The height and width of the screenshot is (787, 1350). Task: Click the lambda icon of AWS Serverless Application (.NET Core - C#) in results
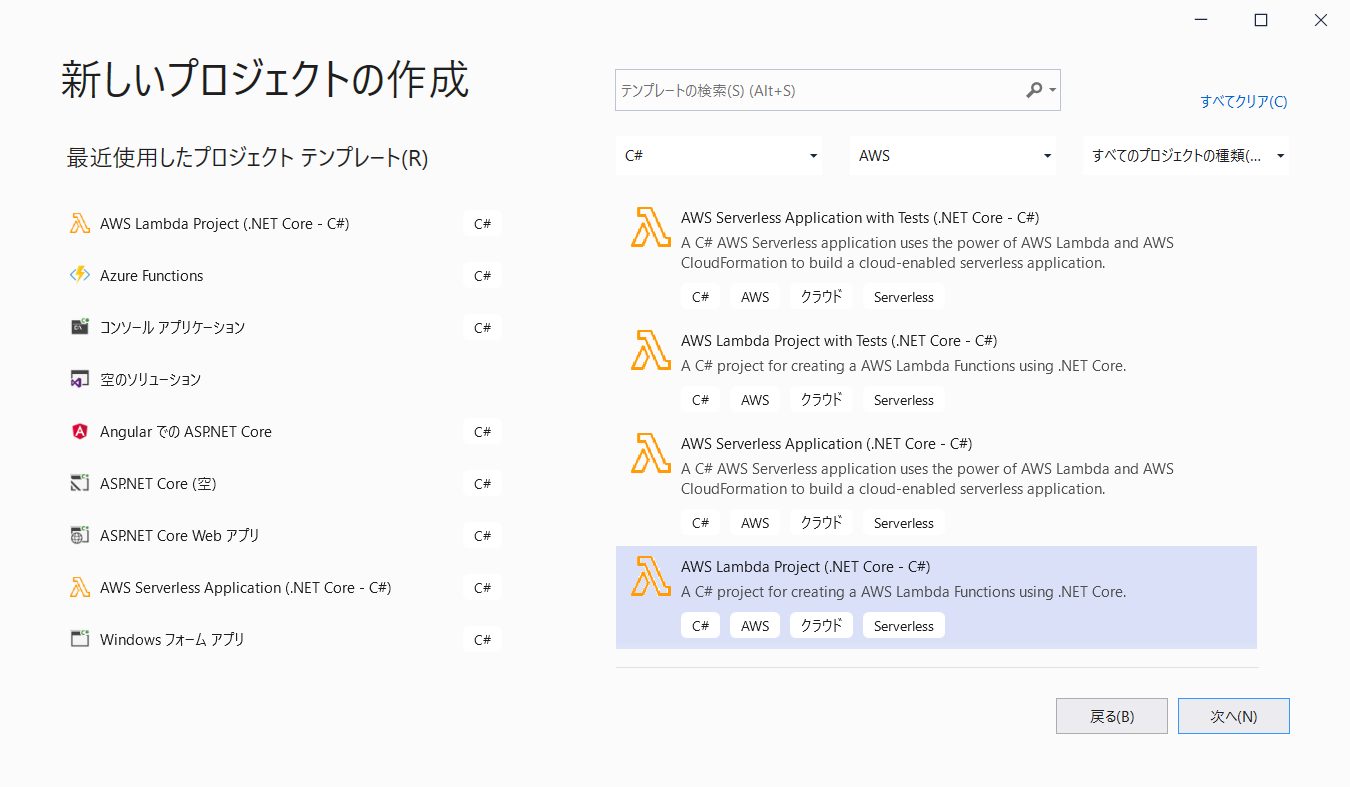pos(651,453)
